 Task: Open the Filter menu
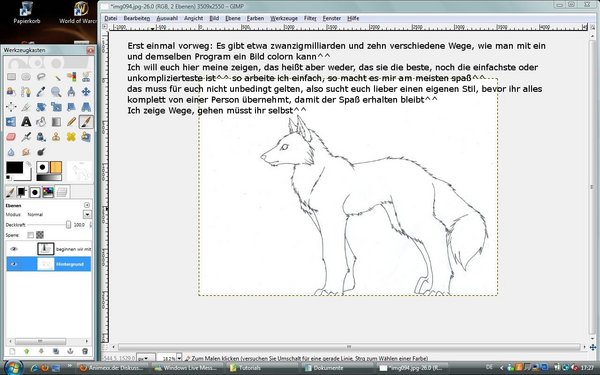(310, 18)
